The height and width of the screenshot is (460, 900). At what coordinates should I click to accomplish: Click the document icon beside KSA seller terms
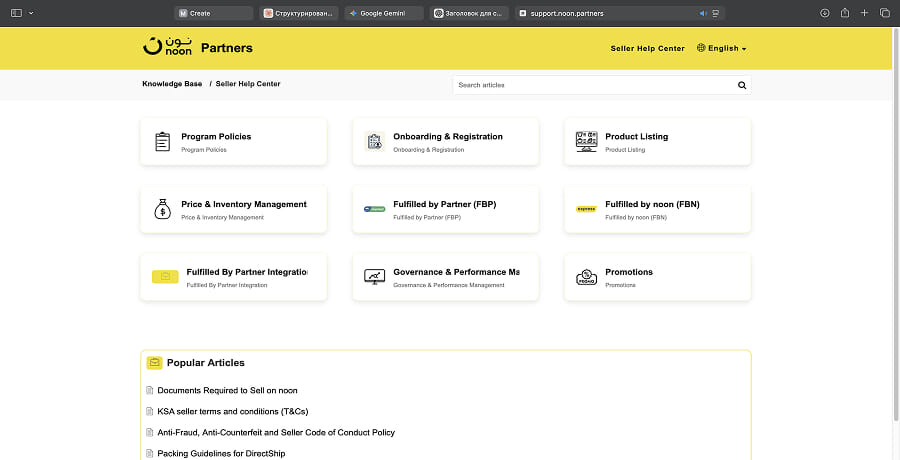(x=150, y=411)
